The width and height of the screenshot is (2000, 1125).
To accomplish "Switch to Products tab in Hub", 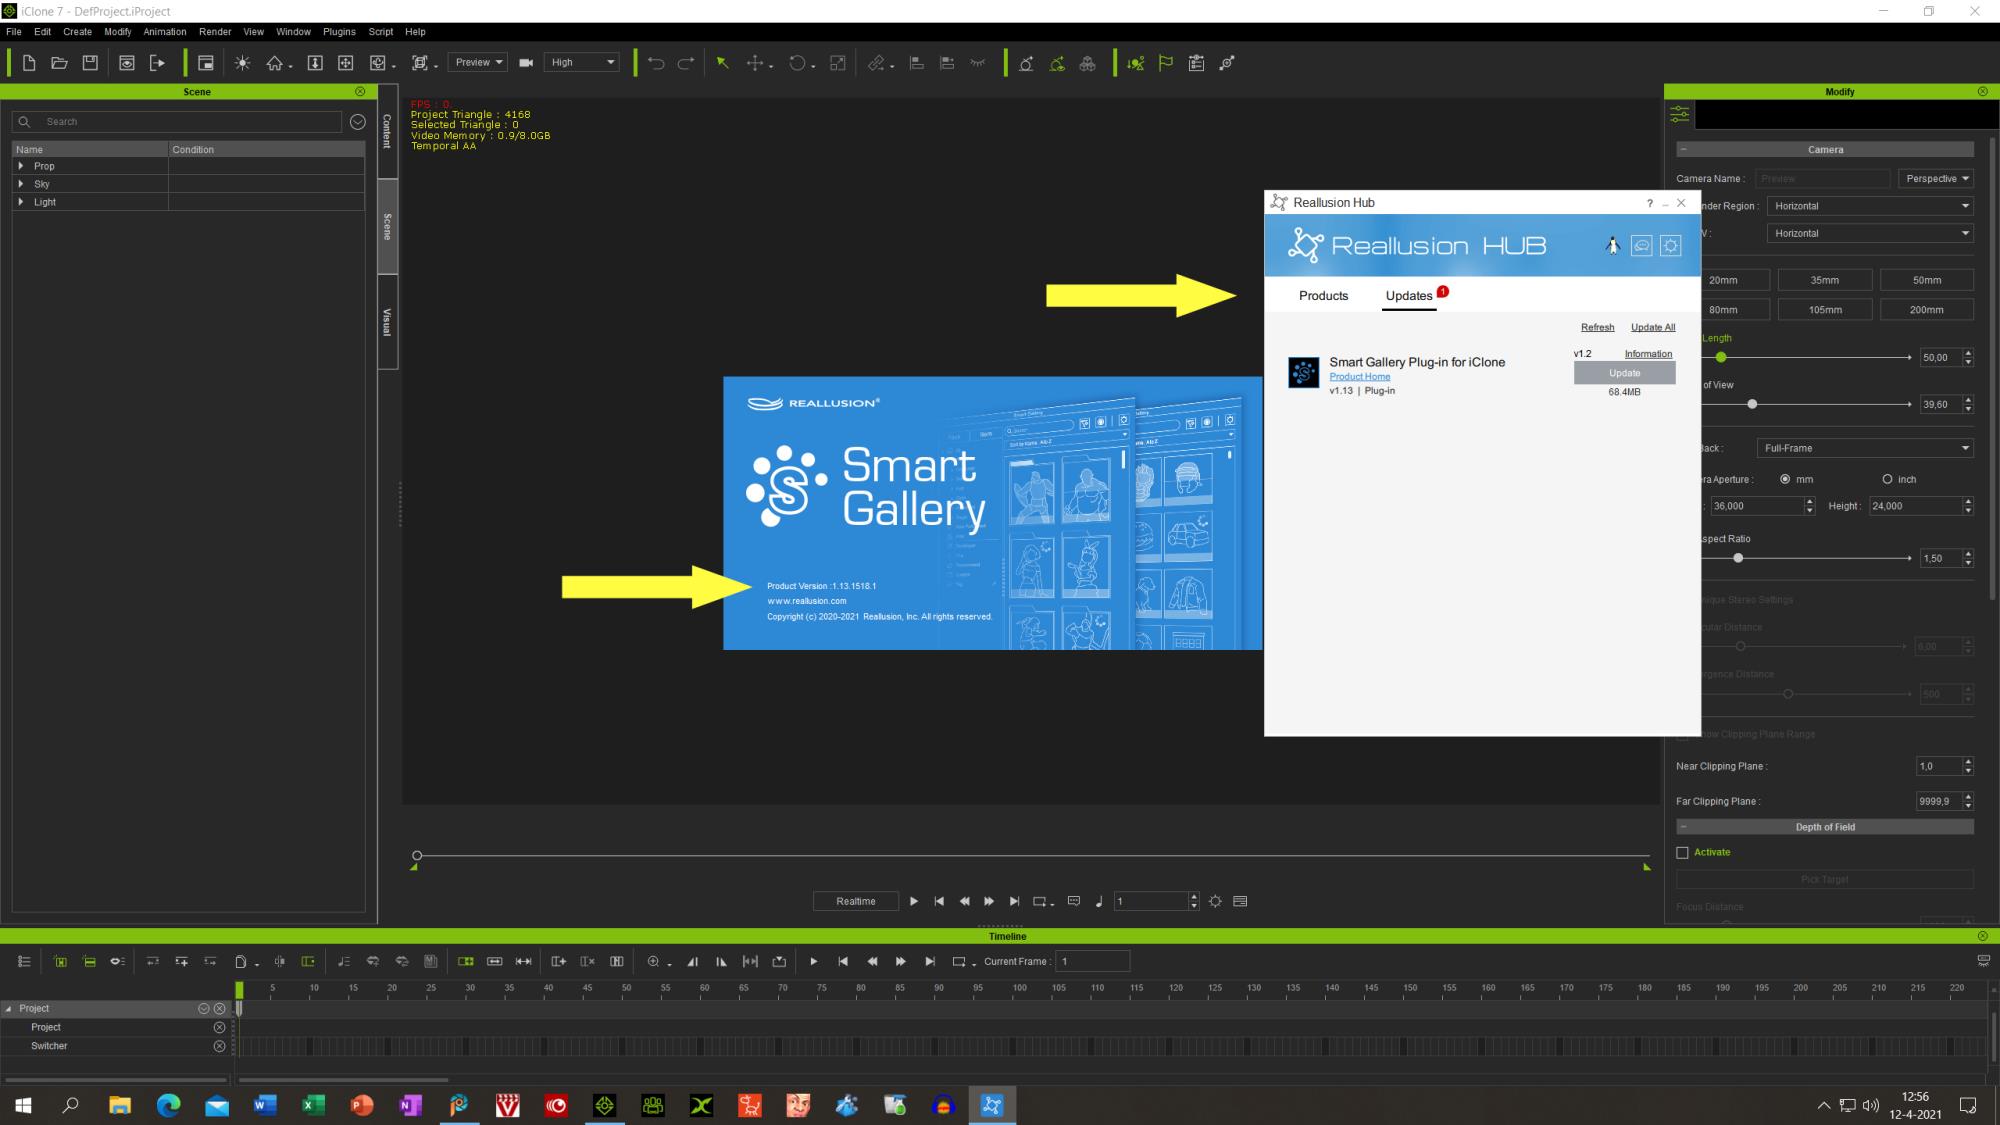I will [1323, 295].
